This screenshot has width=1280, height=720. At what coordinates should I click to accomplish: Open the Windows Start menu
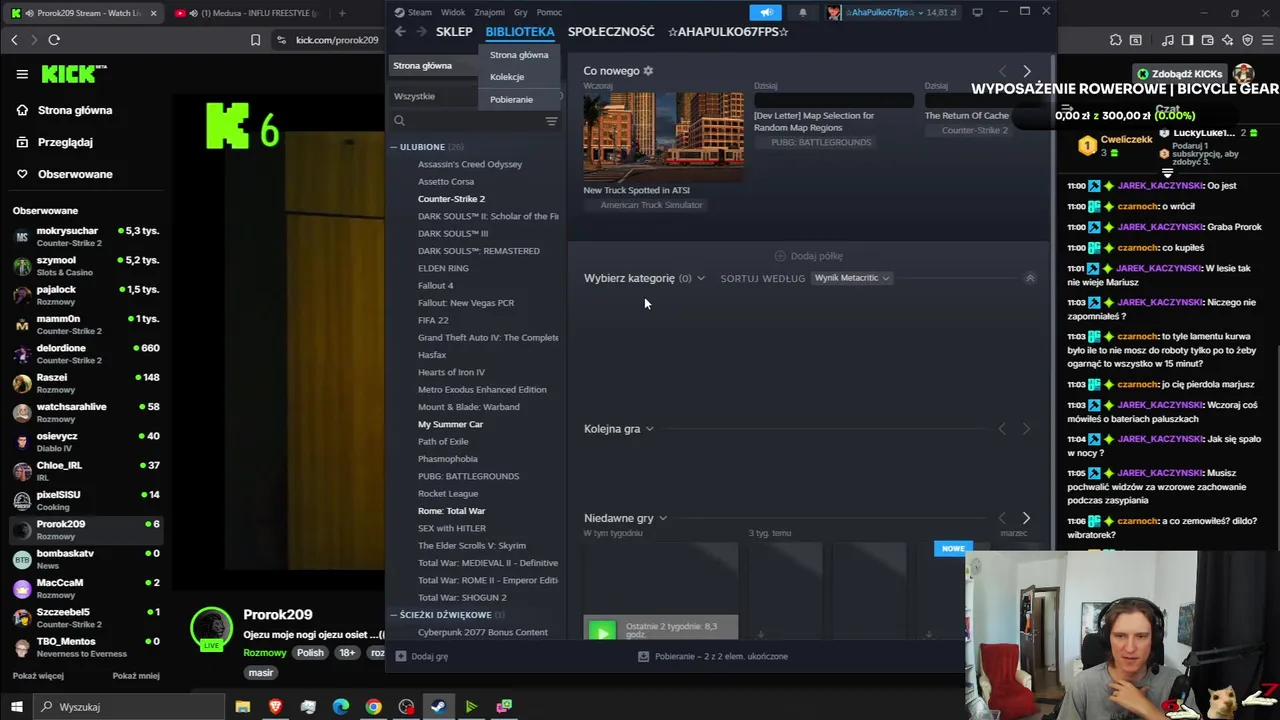[16, 707]
